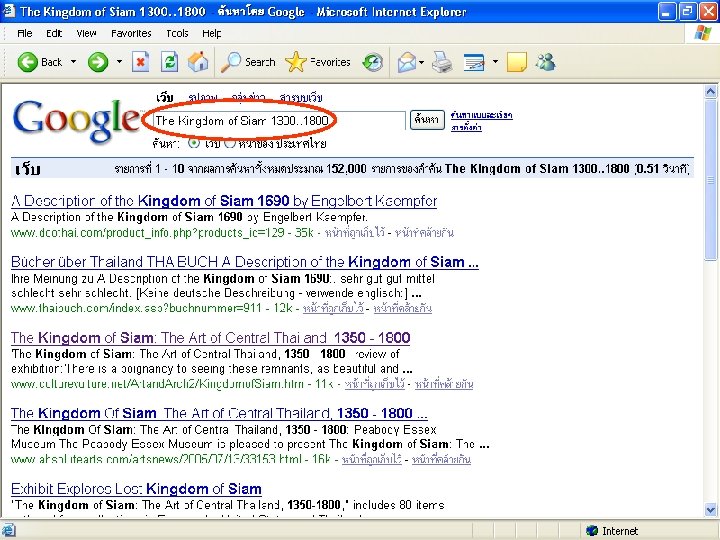Click the yellow note Discuss icon
The image size is (720, 540).
517,62
